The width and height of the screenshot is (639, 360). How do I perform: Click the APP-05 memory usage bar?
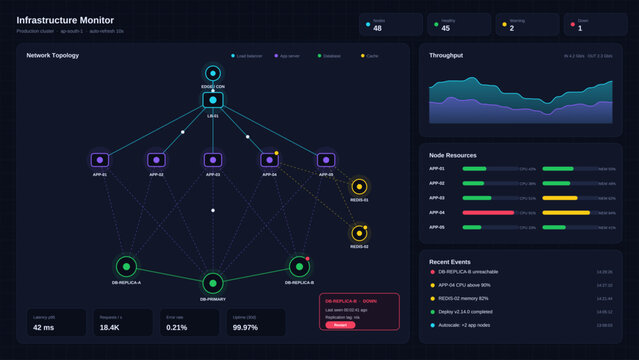coord(570,227)
